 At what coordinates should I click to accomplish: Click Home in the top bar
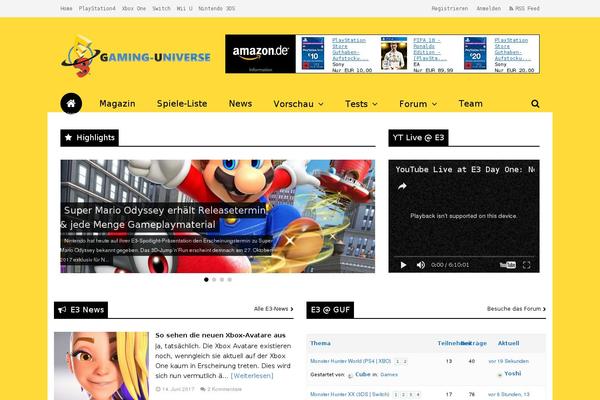point(66,8)
